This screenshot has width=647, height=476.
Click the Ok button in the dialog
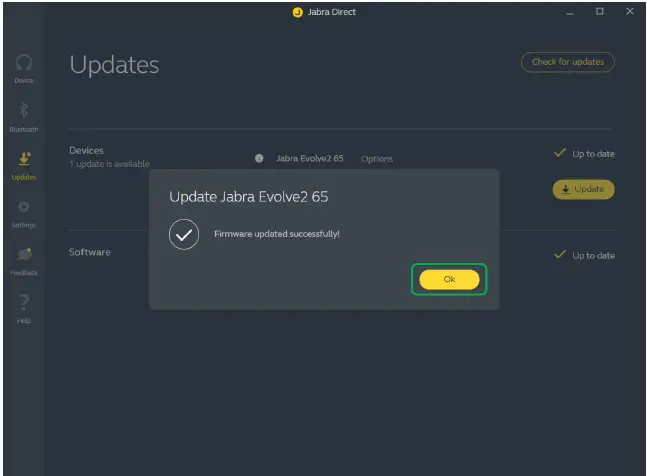point(449,279)
